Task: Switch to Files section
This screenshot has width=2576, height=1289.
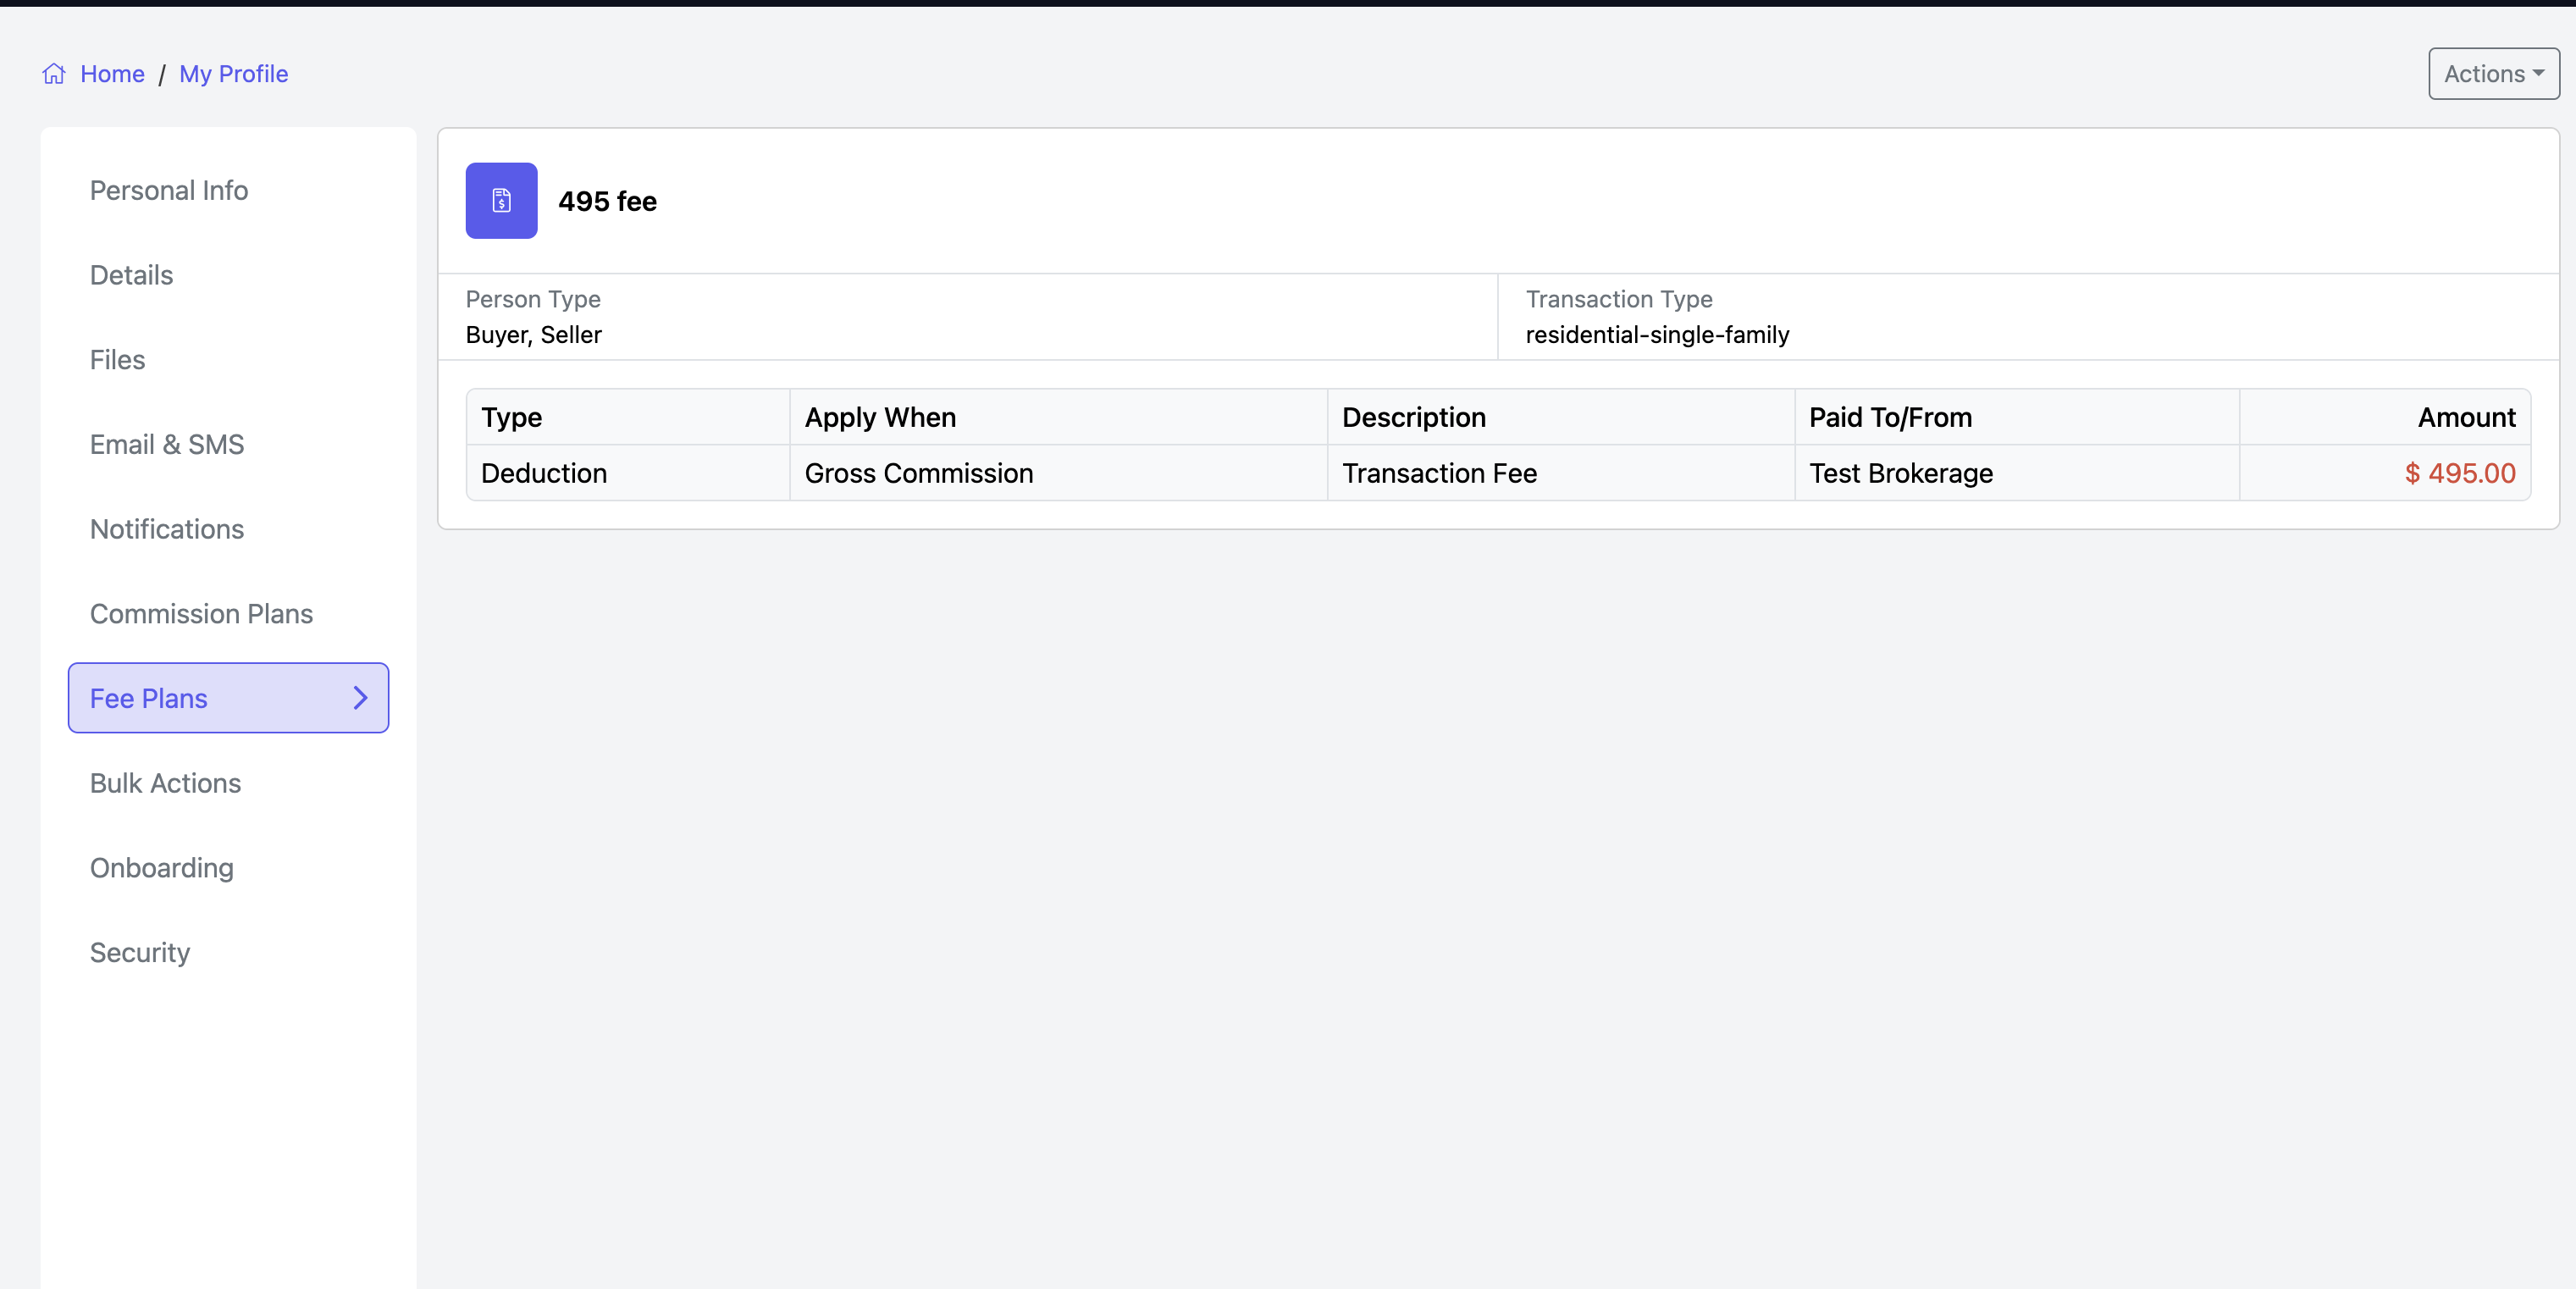Action: (117, 360)
